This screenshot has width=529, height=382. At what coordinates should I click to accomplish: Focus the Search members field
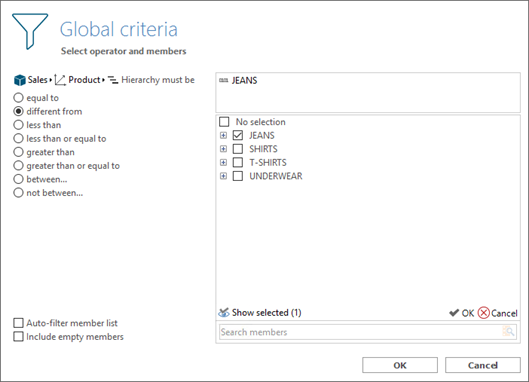coord(360,332)
